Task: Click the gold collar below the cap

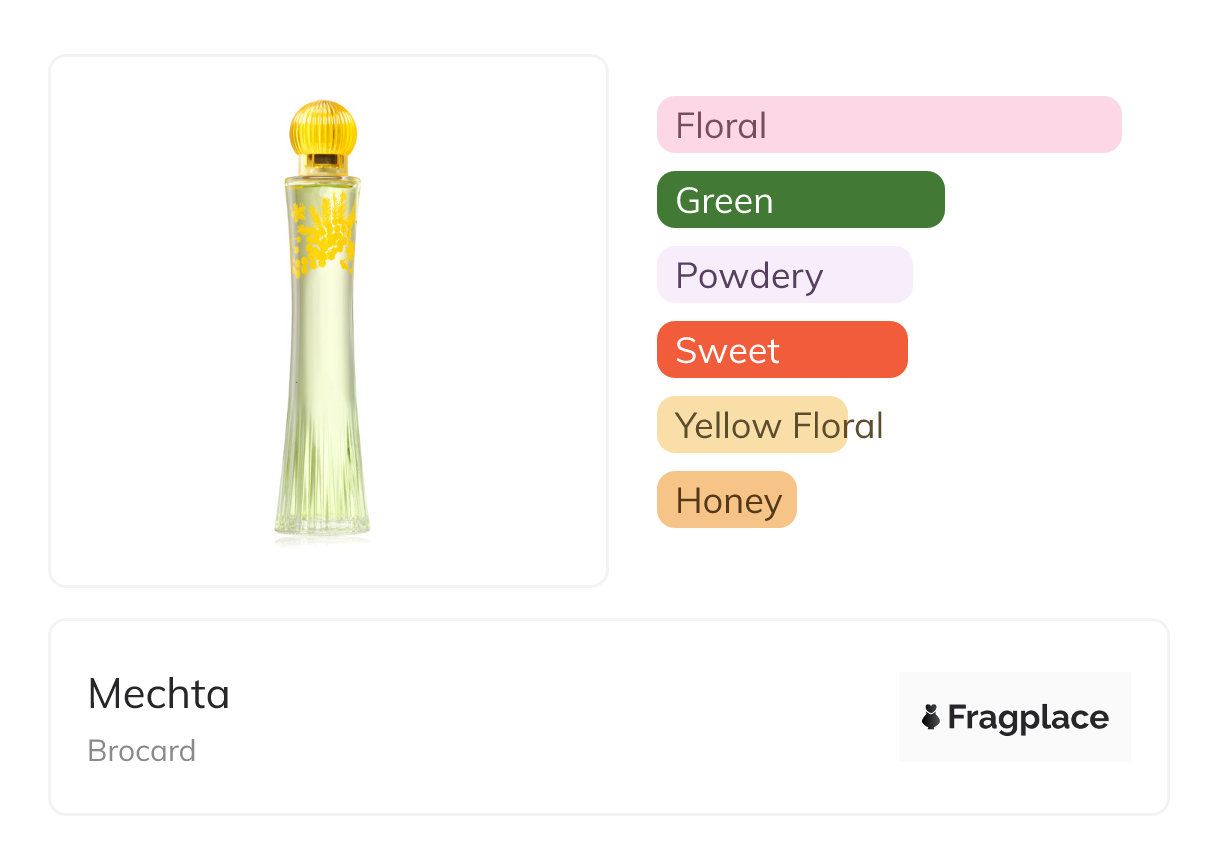Action: (322, 163)
